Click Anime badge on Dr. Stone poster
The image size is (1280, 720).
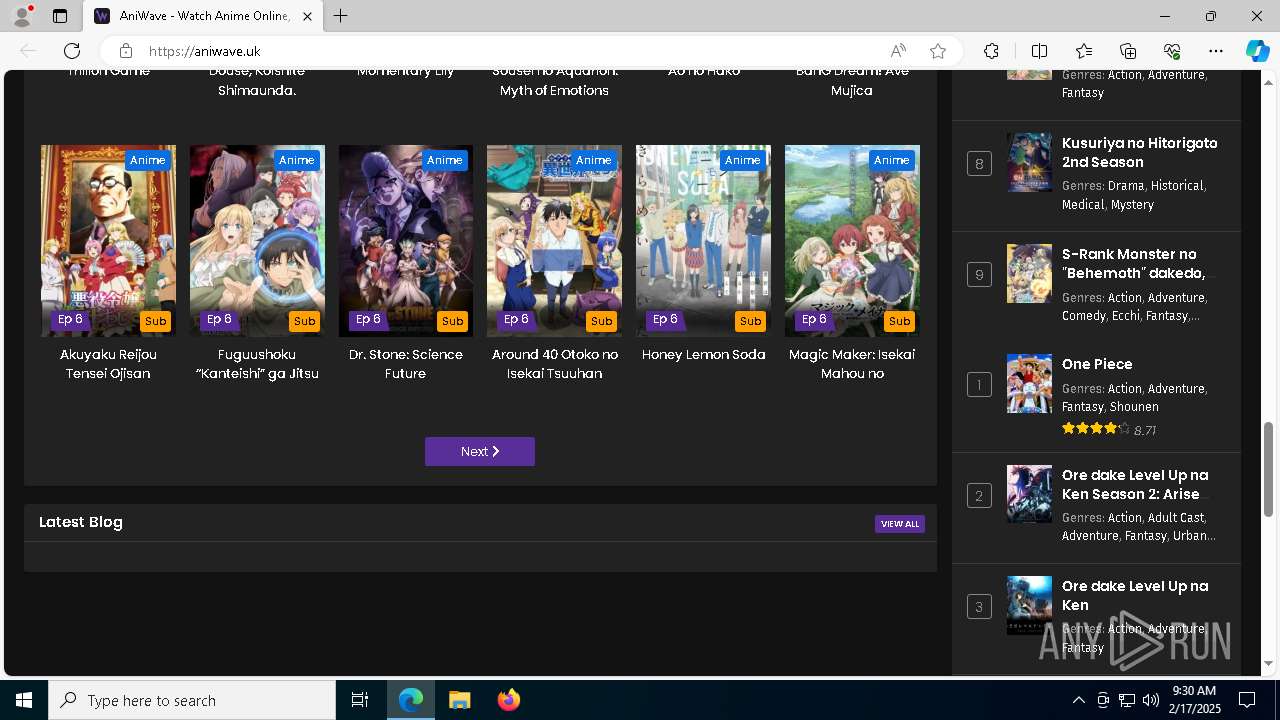coord(444,160)
